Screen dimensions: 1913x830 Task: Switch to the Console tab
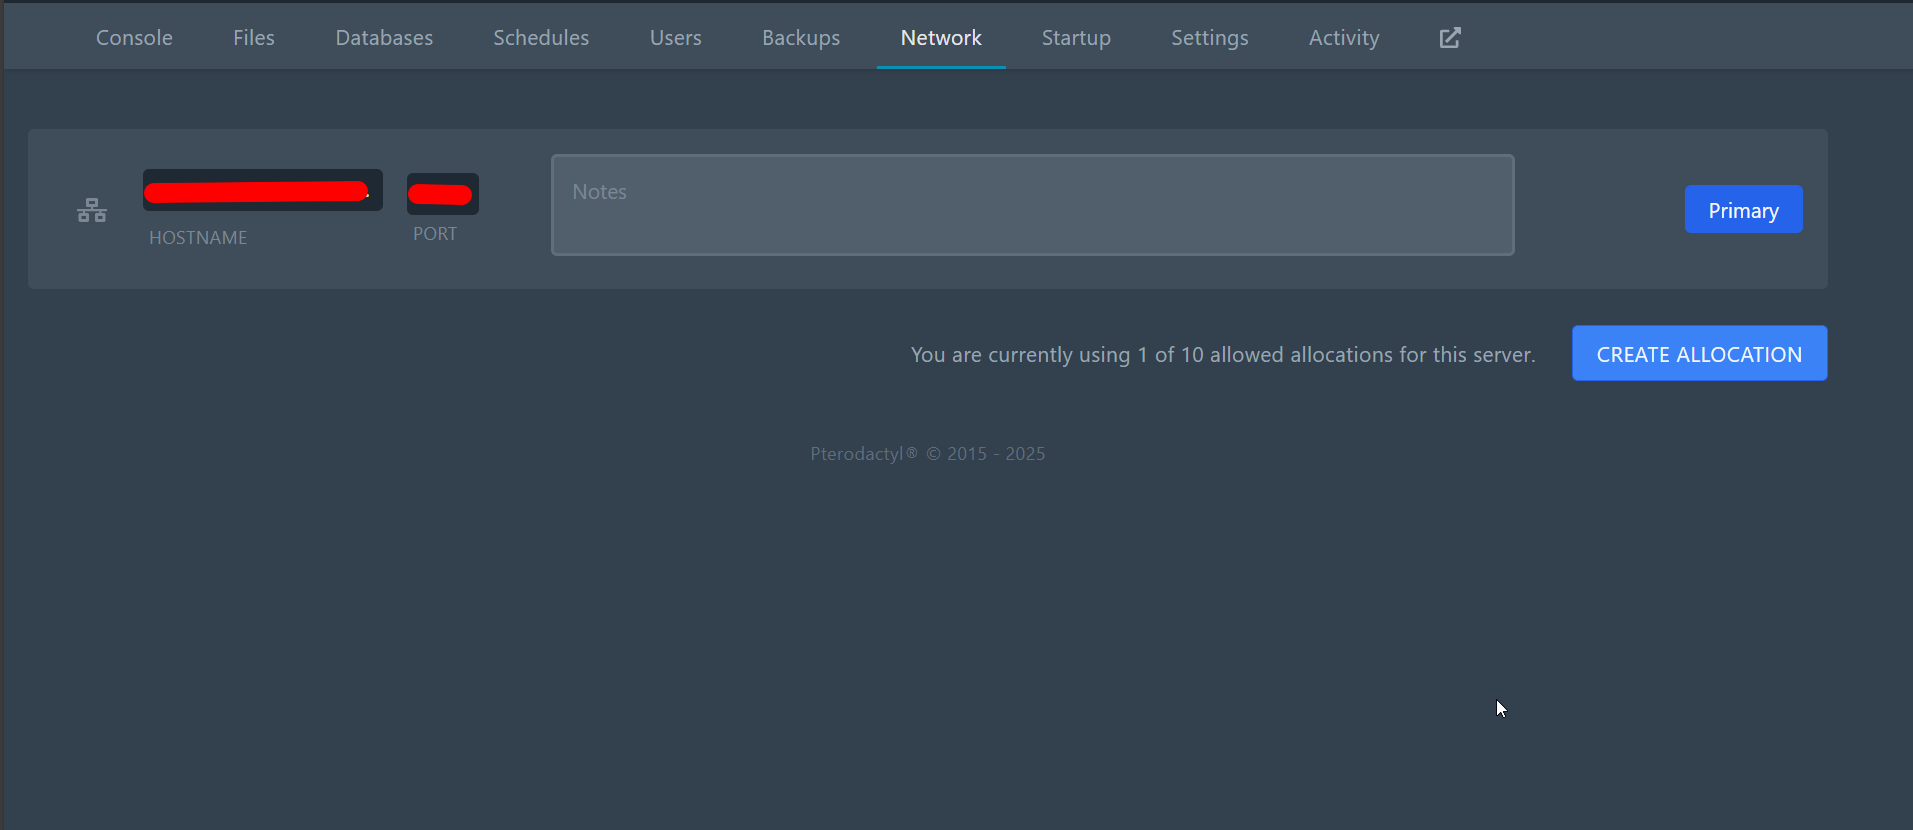134,38
